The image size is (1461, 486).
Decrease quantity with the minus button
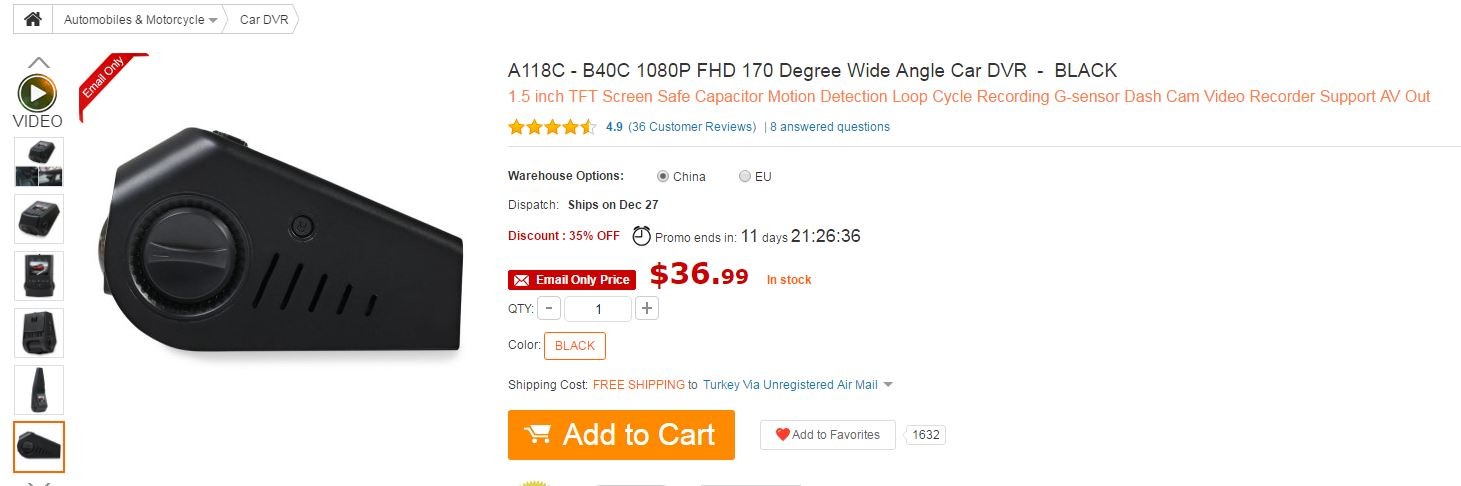[549, 308]
